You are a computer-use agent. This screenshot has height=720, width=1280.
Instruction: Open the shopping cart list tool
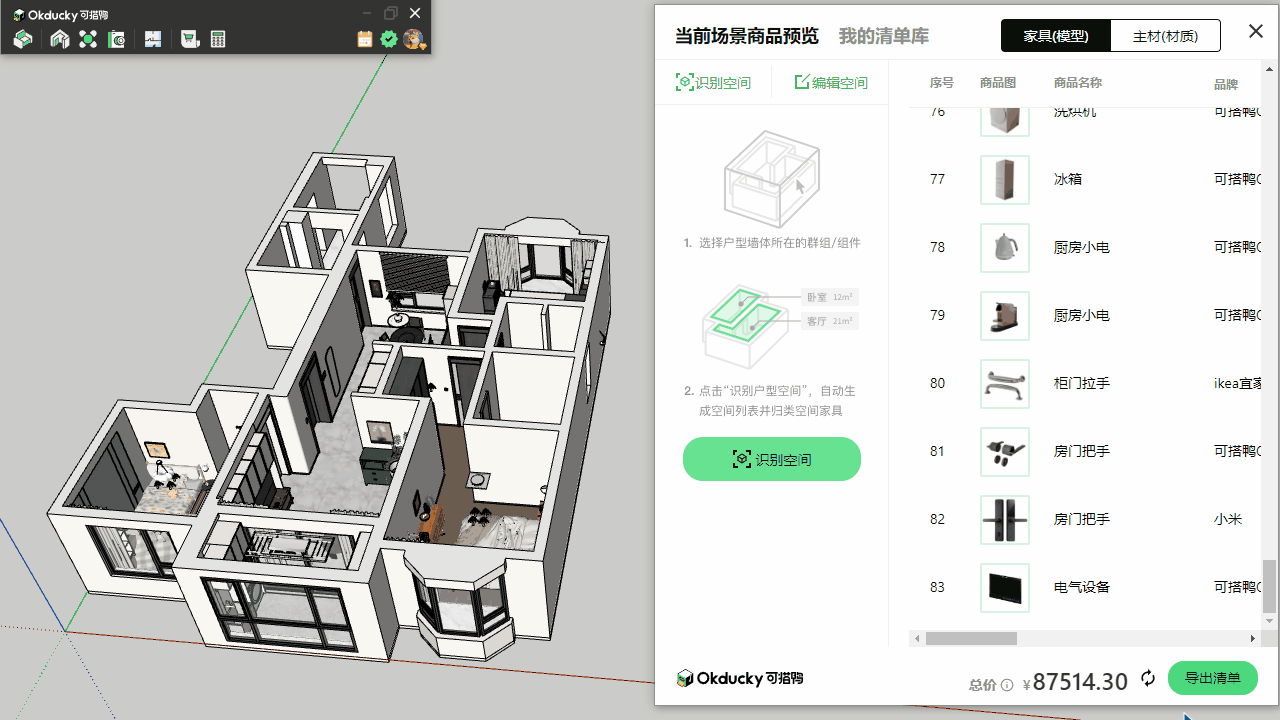point(189,39)
